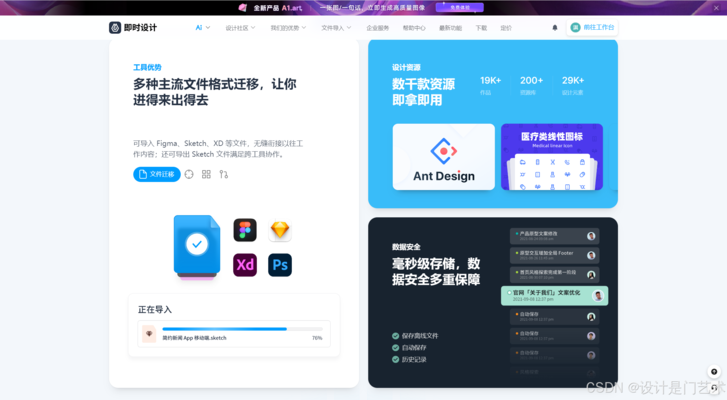Click the 免费体验 banner button
The height and width of the screenshot is (400, 727).
[459, 7]
